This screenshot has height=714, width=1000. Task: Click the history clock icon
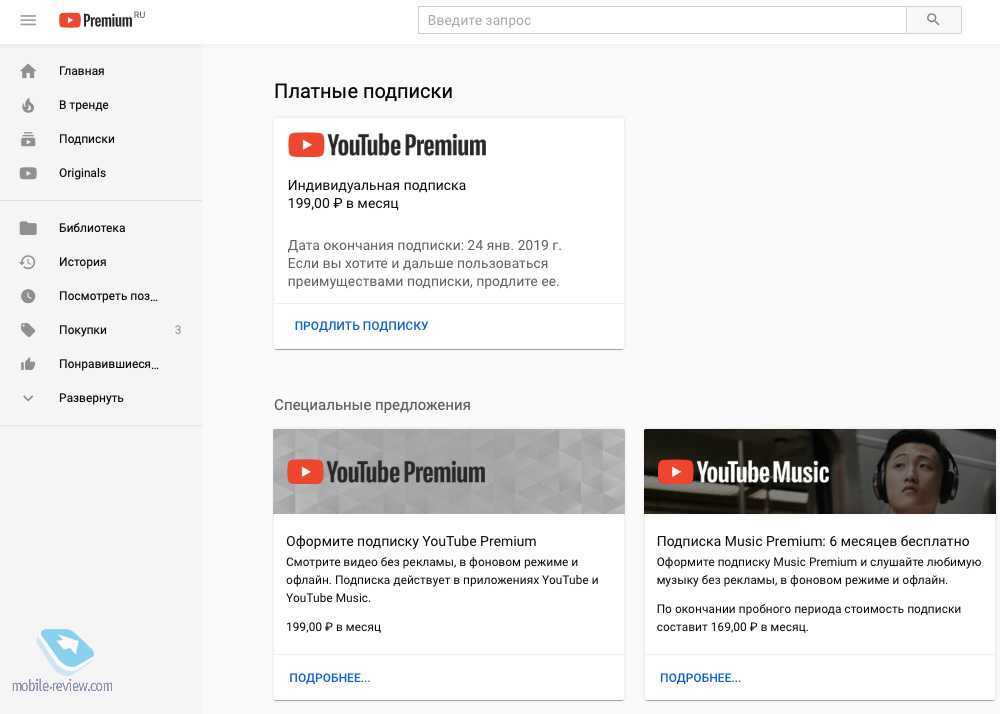coord(28,262)
